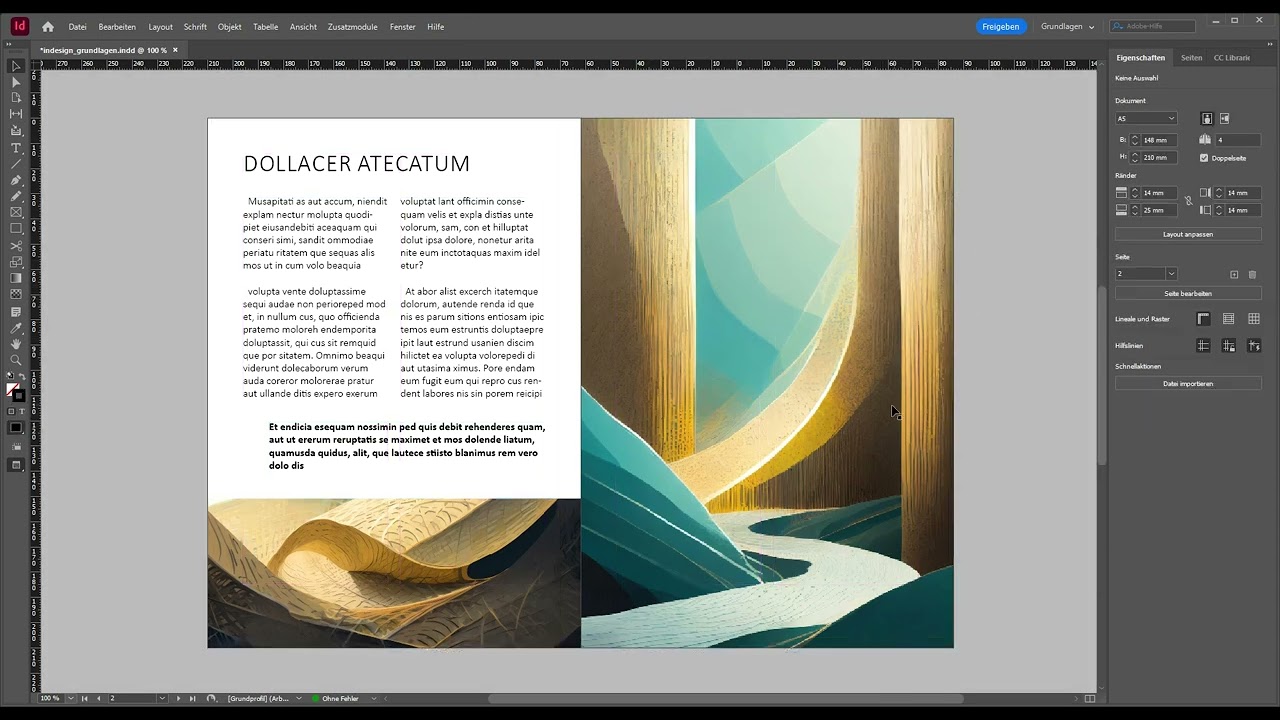Toggle lock guides
Viewport: 1280px width, 720px height.
(1228, 346)
